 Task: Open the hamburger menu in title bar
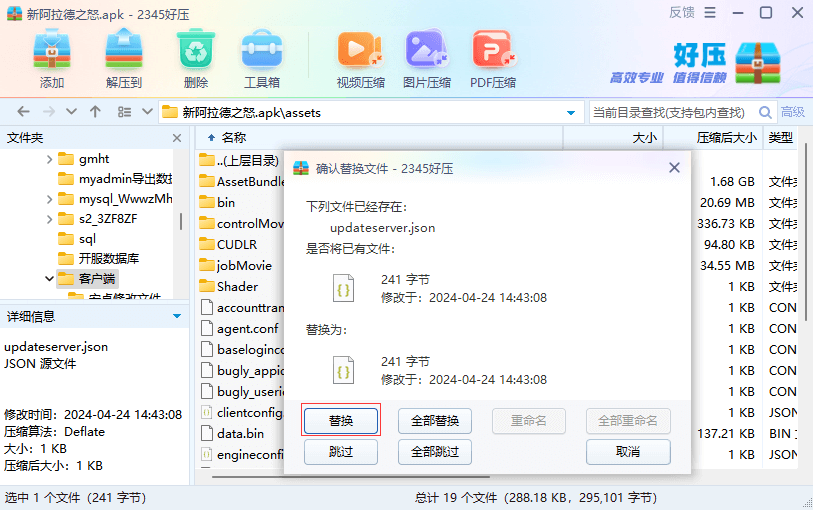710,12
